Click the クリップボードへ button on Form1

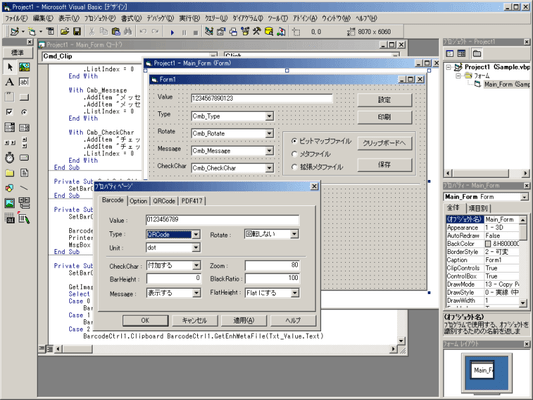point(384,143)
